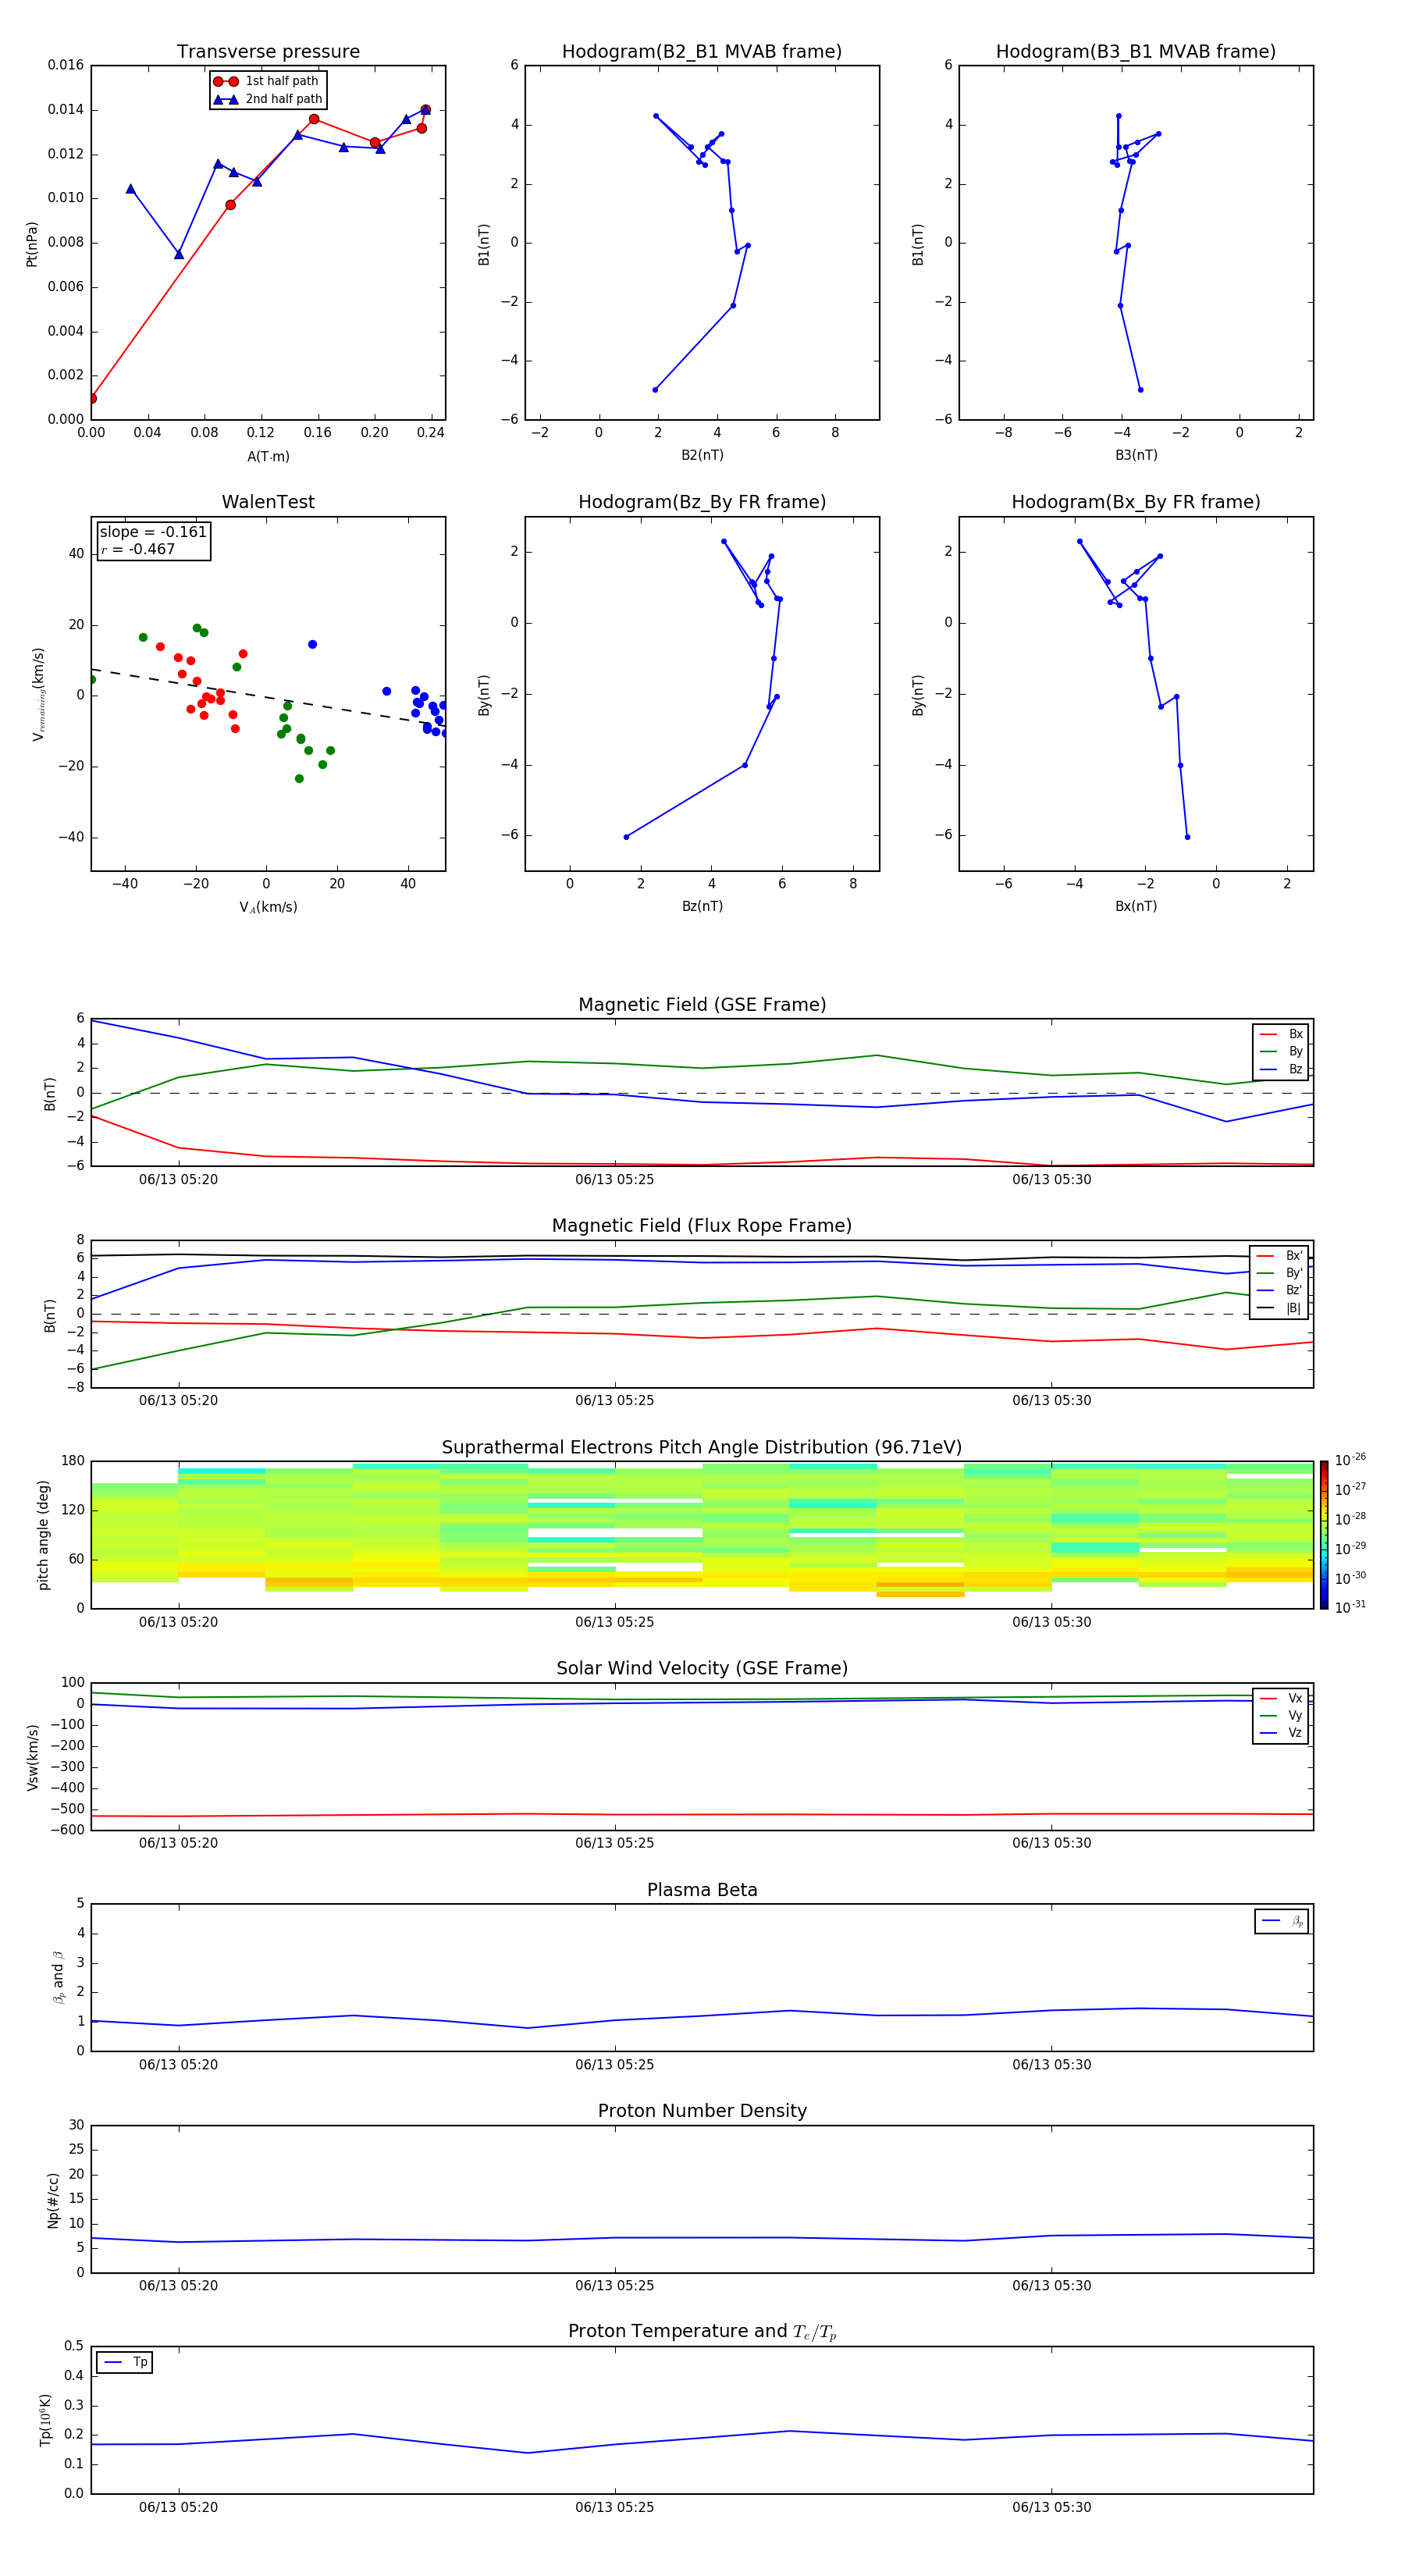Screen dimensions: 1405x2576
Task: Click the "Plasma Beta" plot title
Action: click(702, 1891)
